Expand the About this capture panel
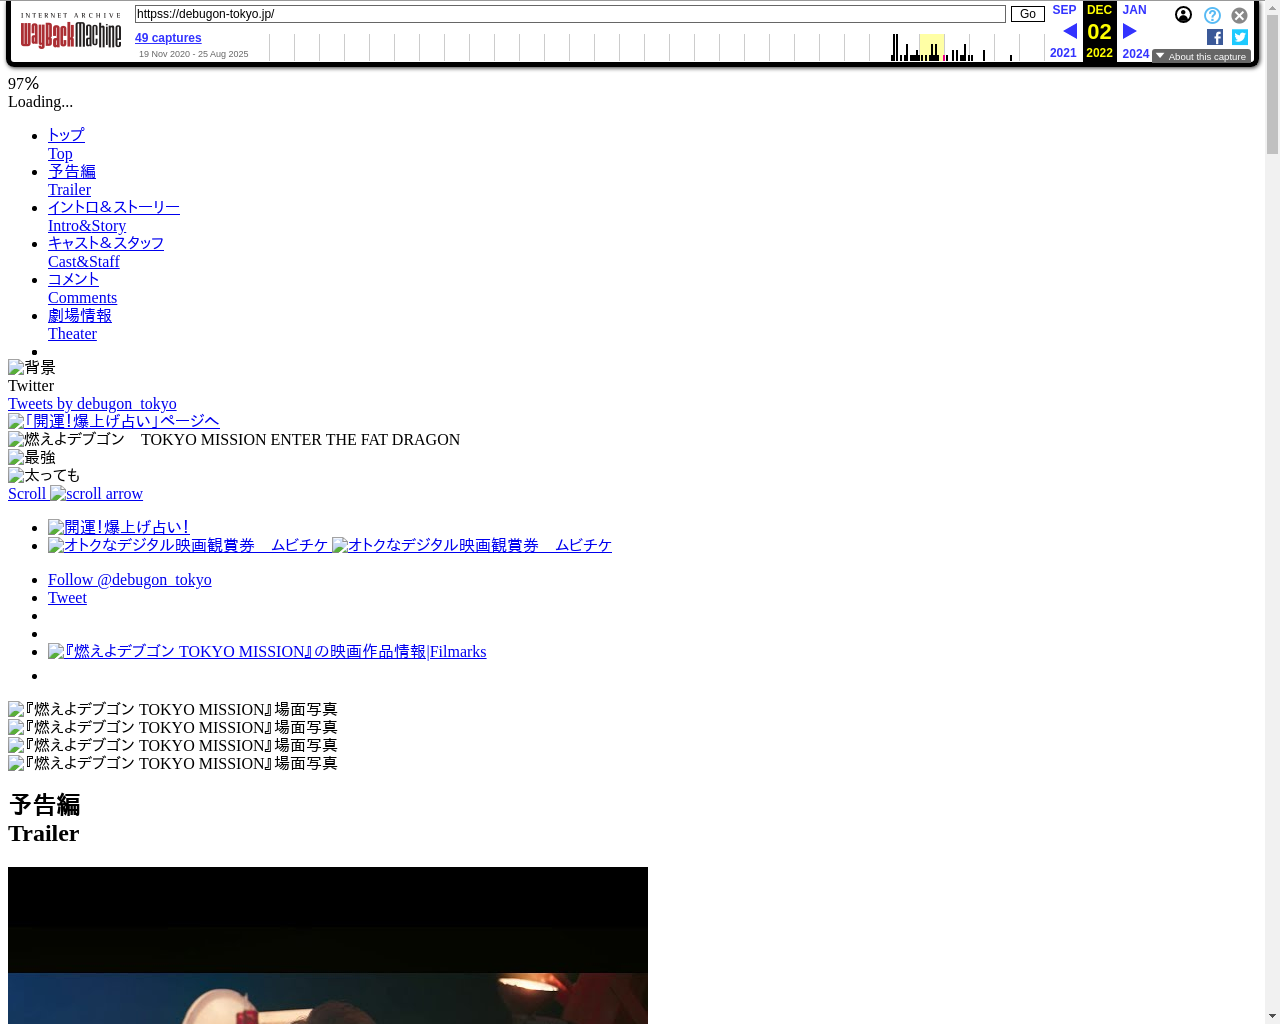Screen dimensions: 1280x1024 [x=1201, y=57]
